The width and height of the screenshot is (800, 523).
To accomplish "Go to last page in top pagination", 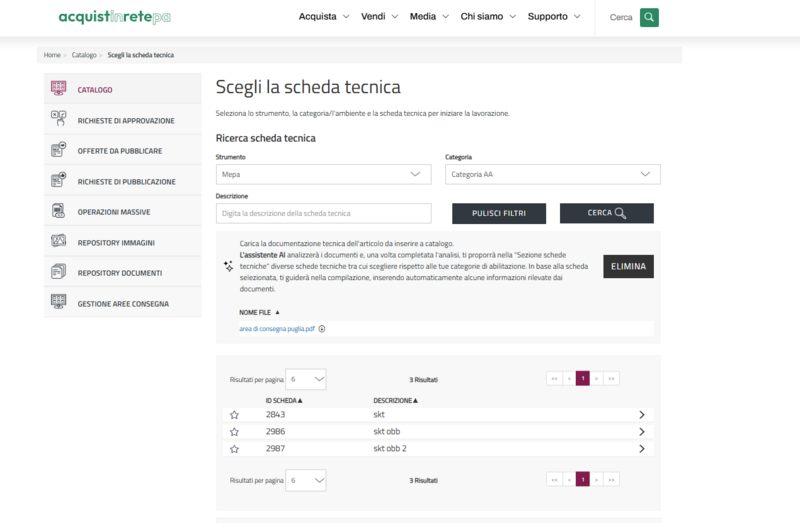I will (x=611, y=379).
